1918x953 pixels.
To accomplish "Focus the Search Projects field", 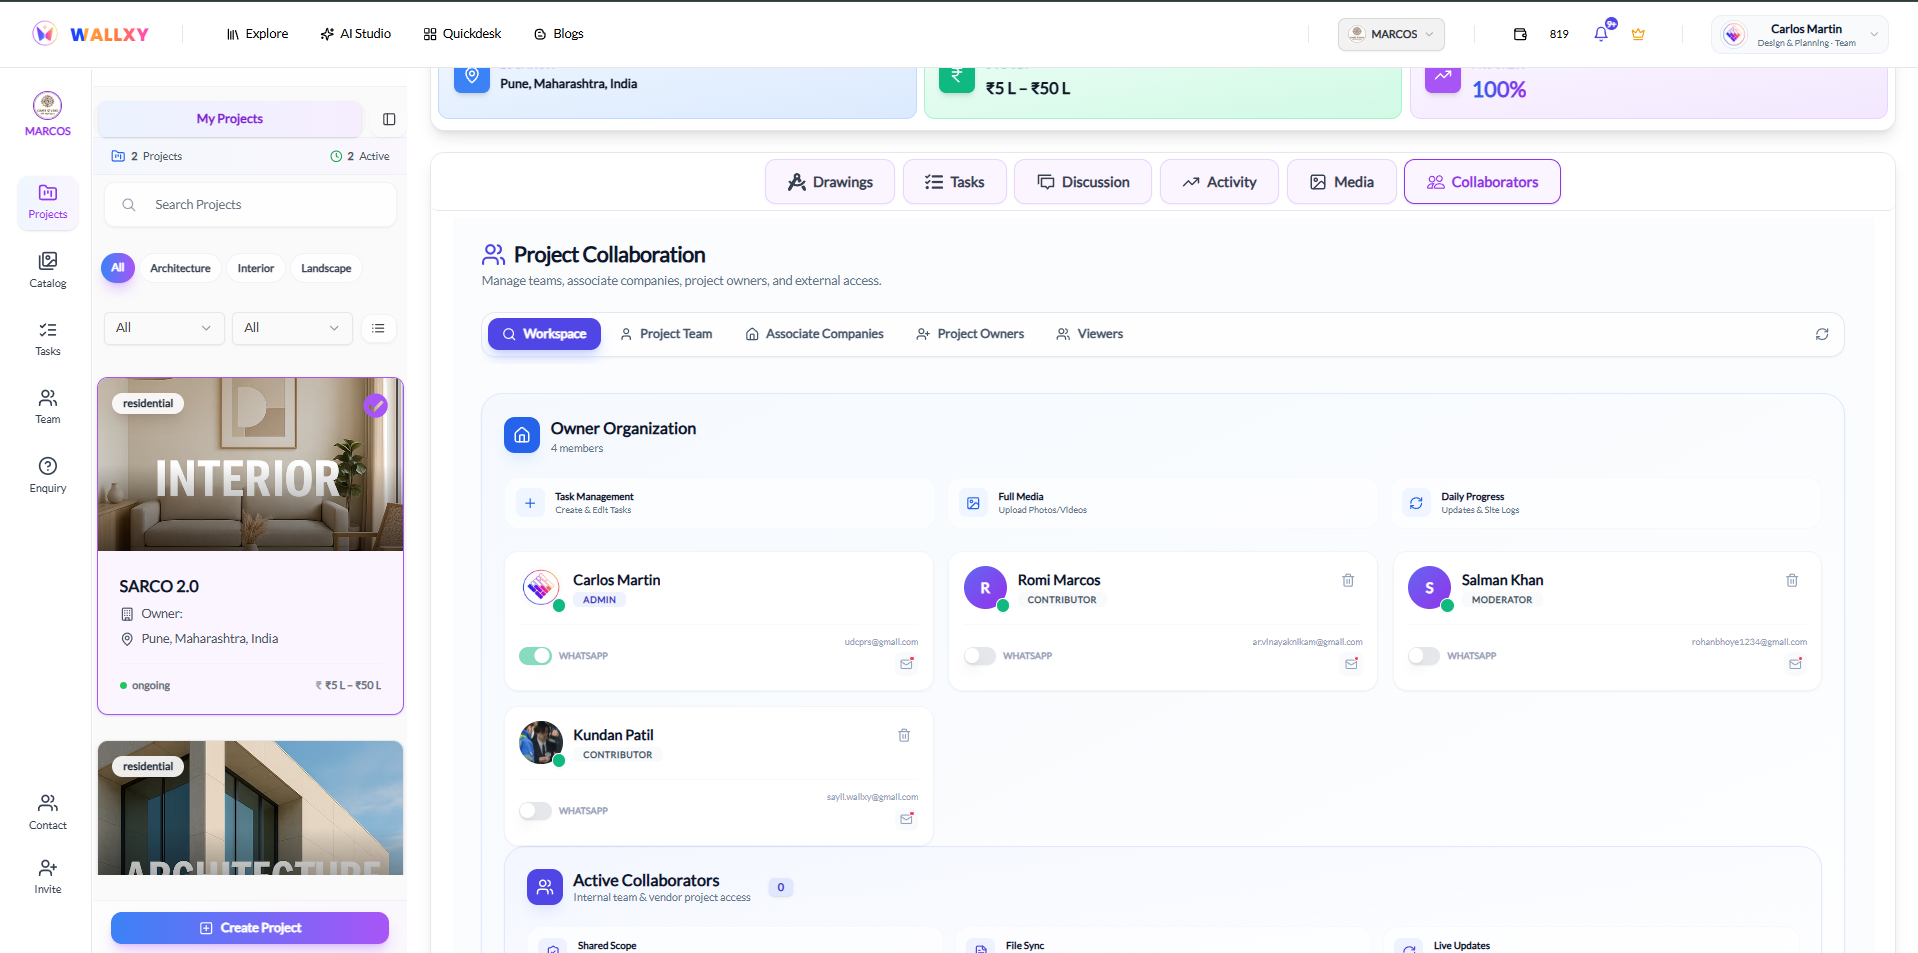I will coord(250,205).
